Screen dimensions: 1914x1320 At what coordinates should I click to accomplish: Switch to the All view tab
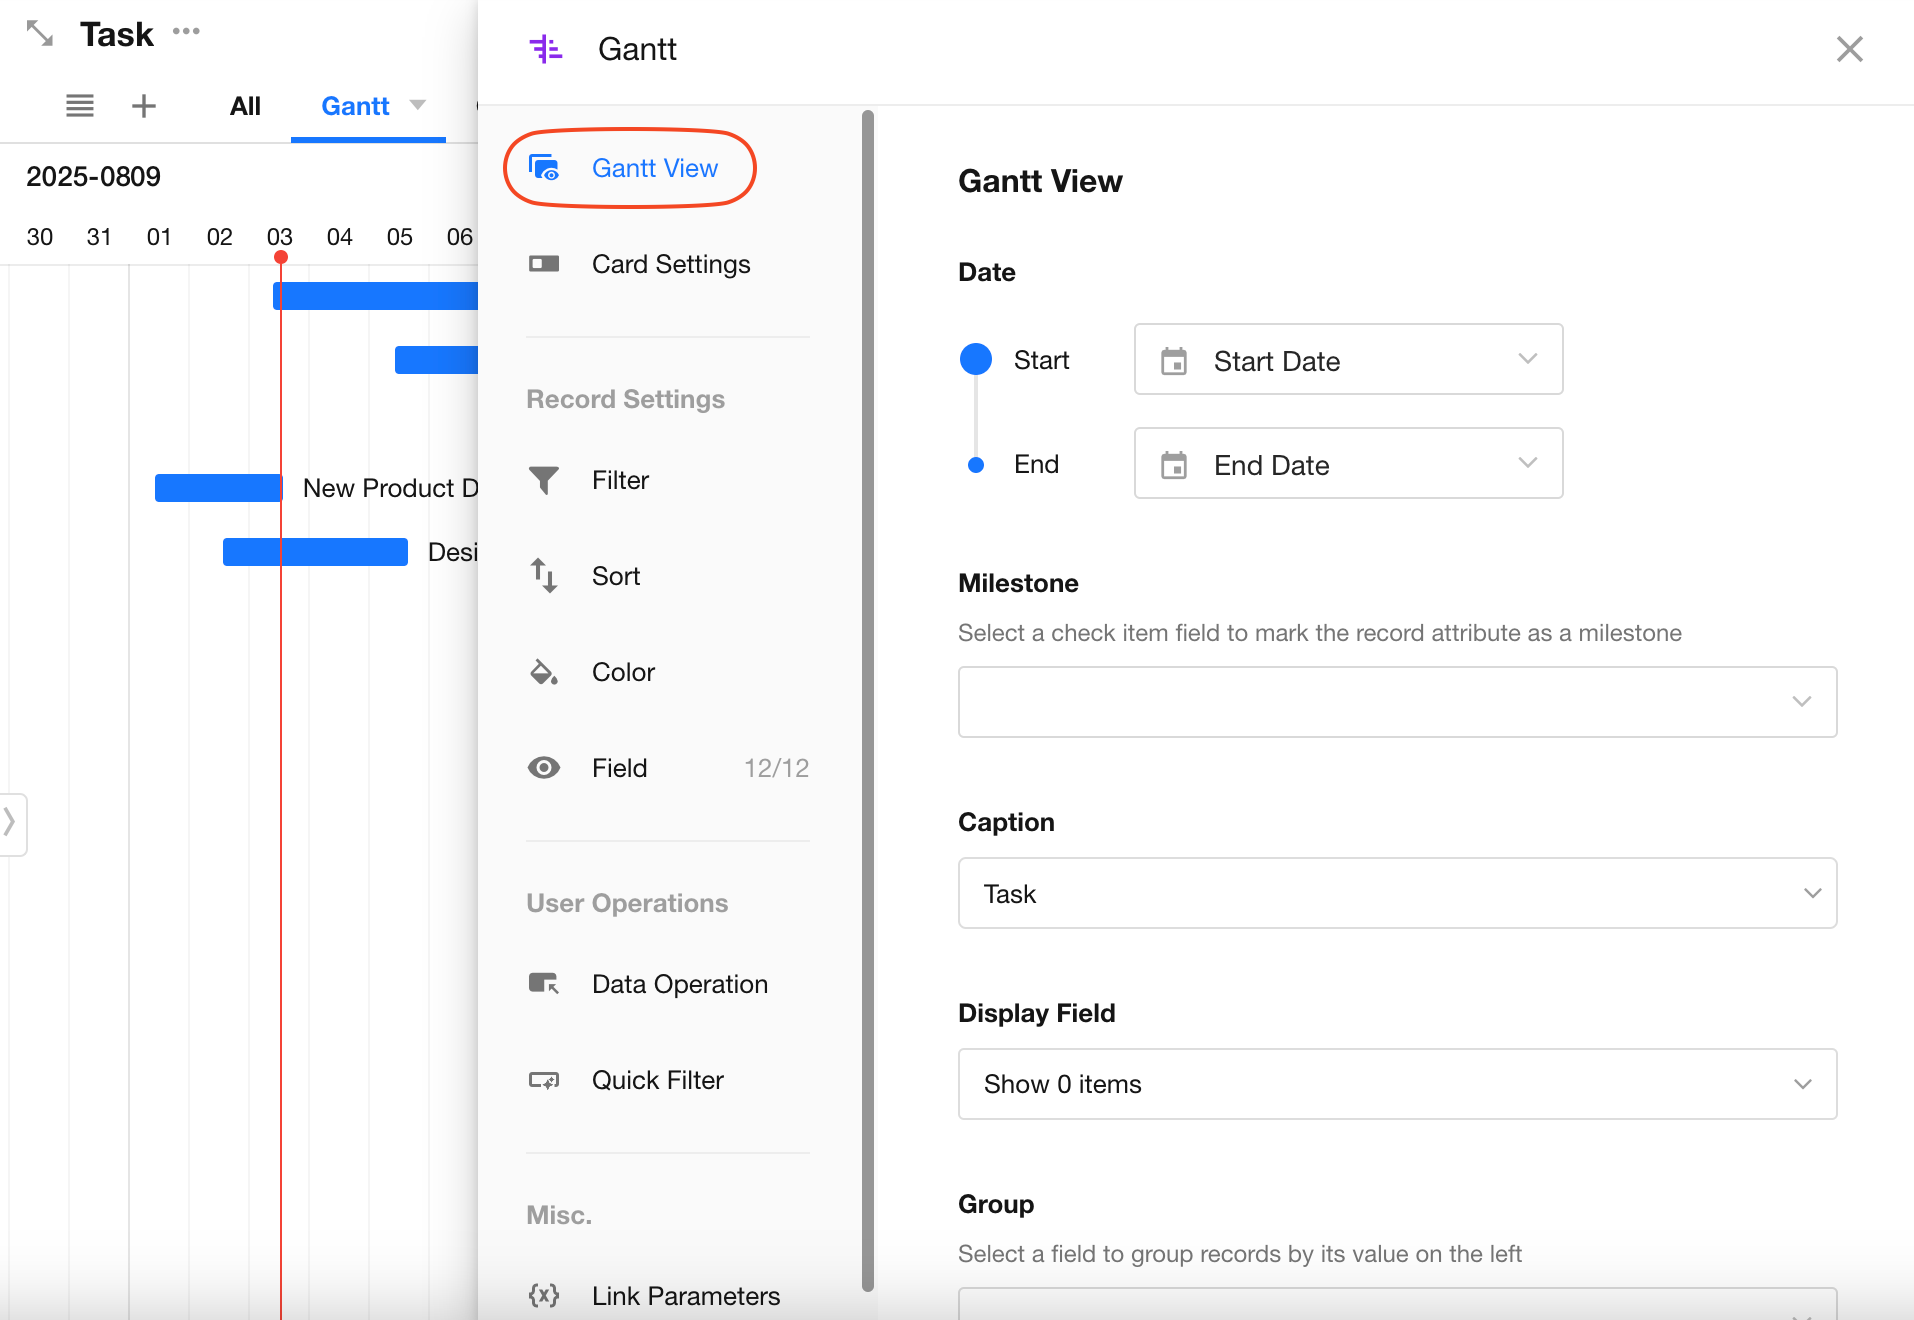(x=245, y=106)
